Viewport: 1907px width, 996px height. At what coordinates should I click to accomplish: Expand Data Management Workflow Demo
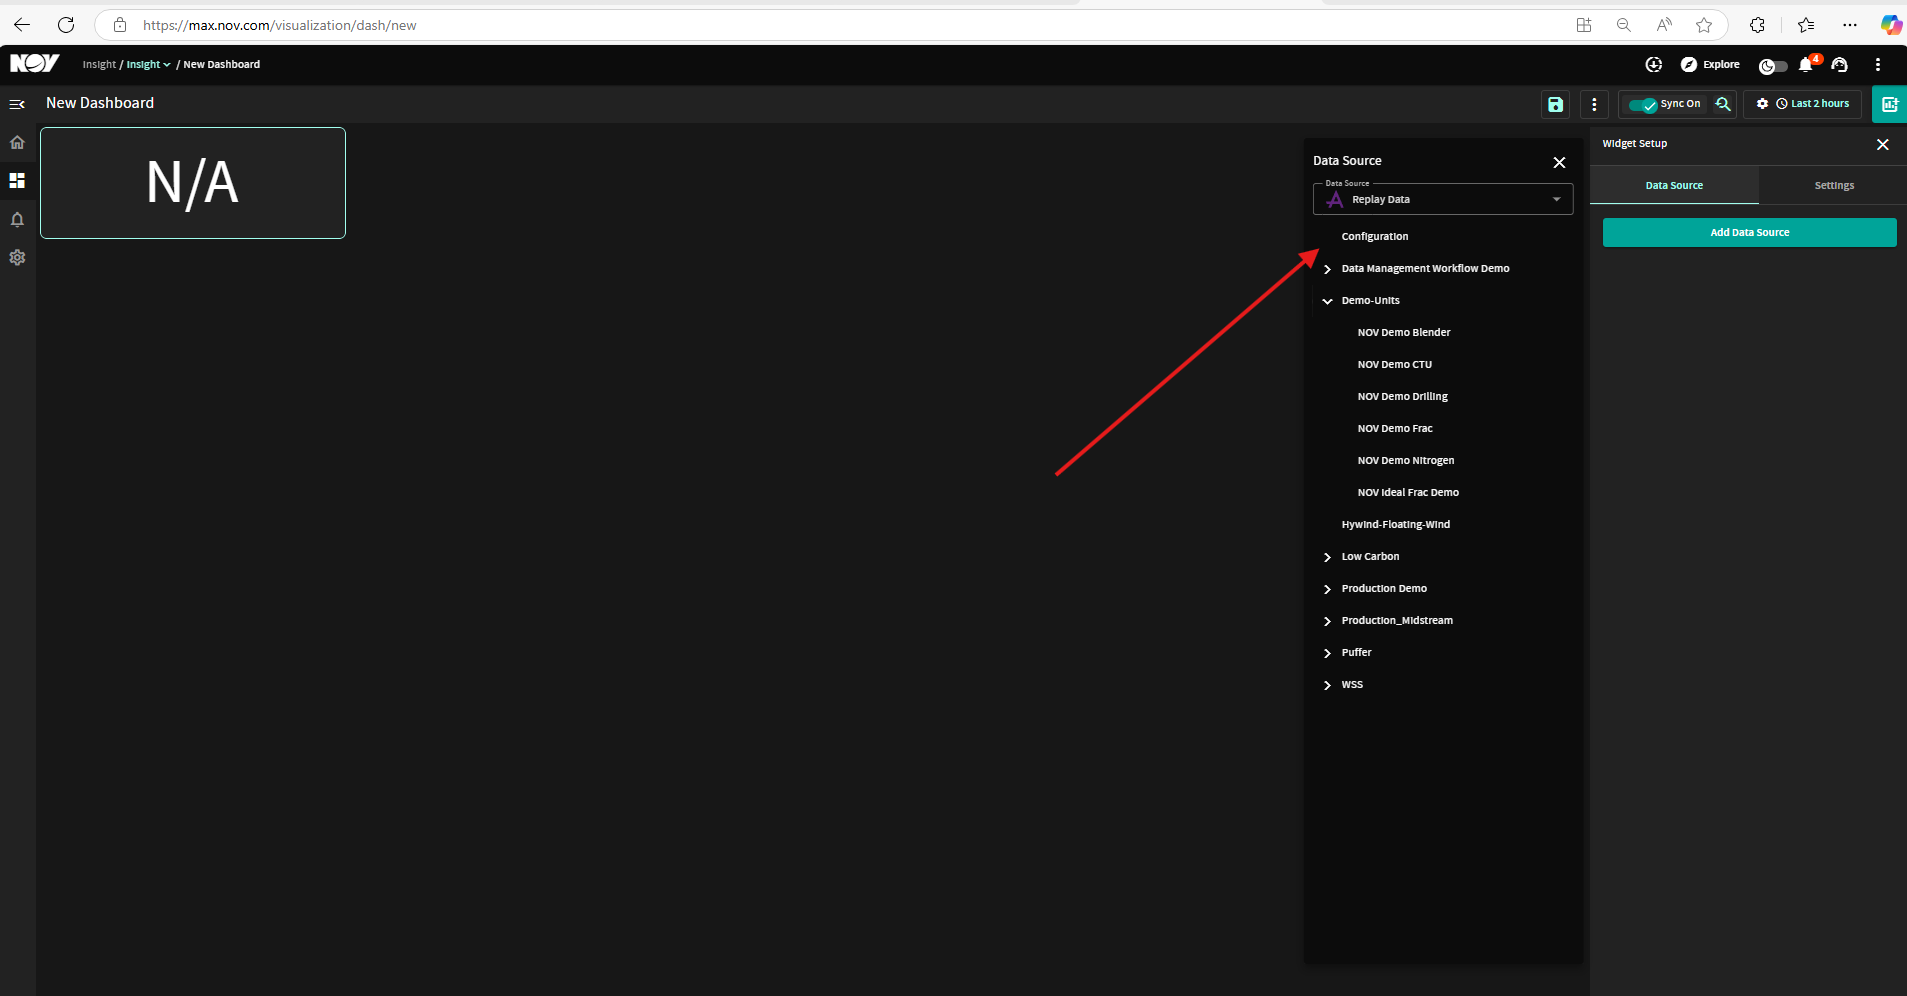pyautogui.click(x=1327, y=269)
